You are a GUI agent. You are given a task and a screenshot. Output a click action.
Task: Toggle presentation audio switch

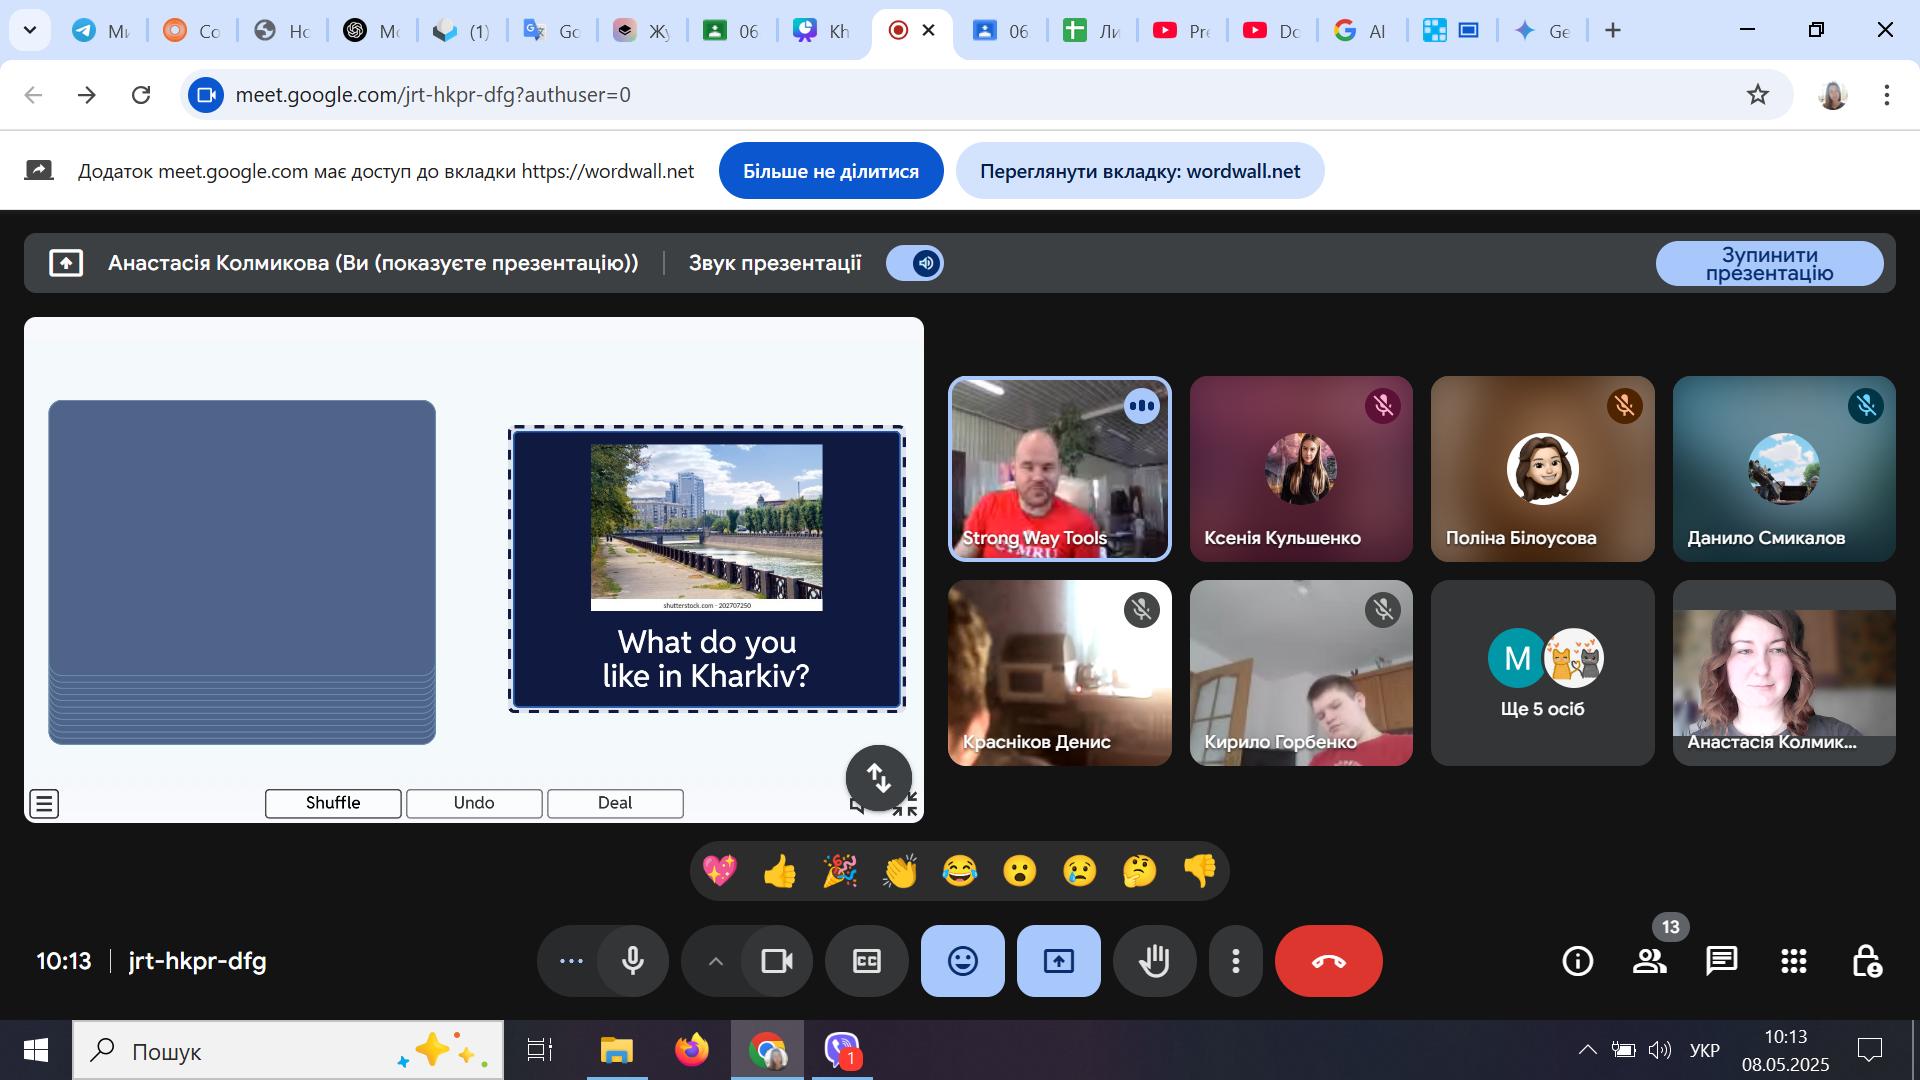point(914,263)
